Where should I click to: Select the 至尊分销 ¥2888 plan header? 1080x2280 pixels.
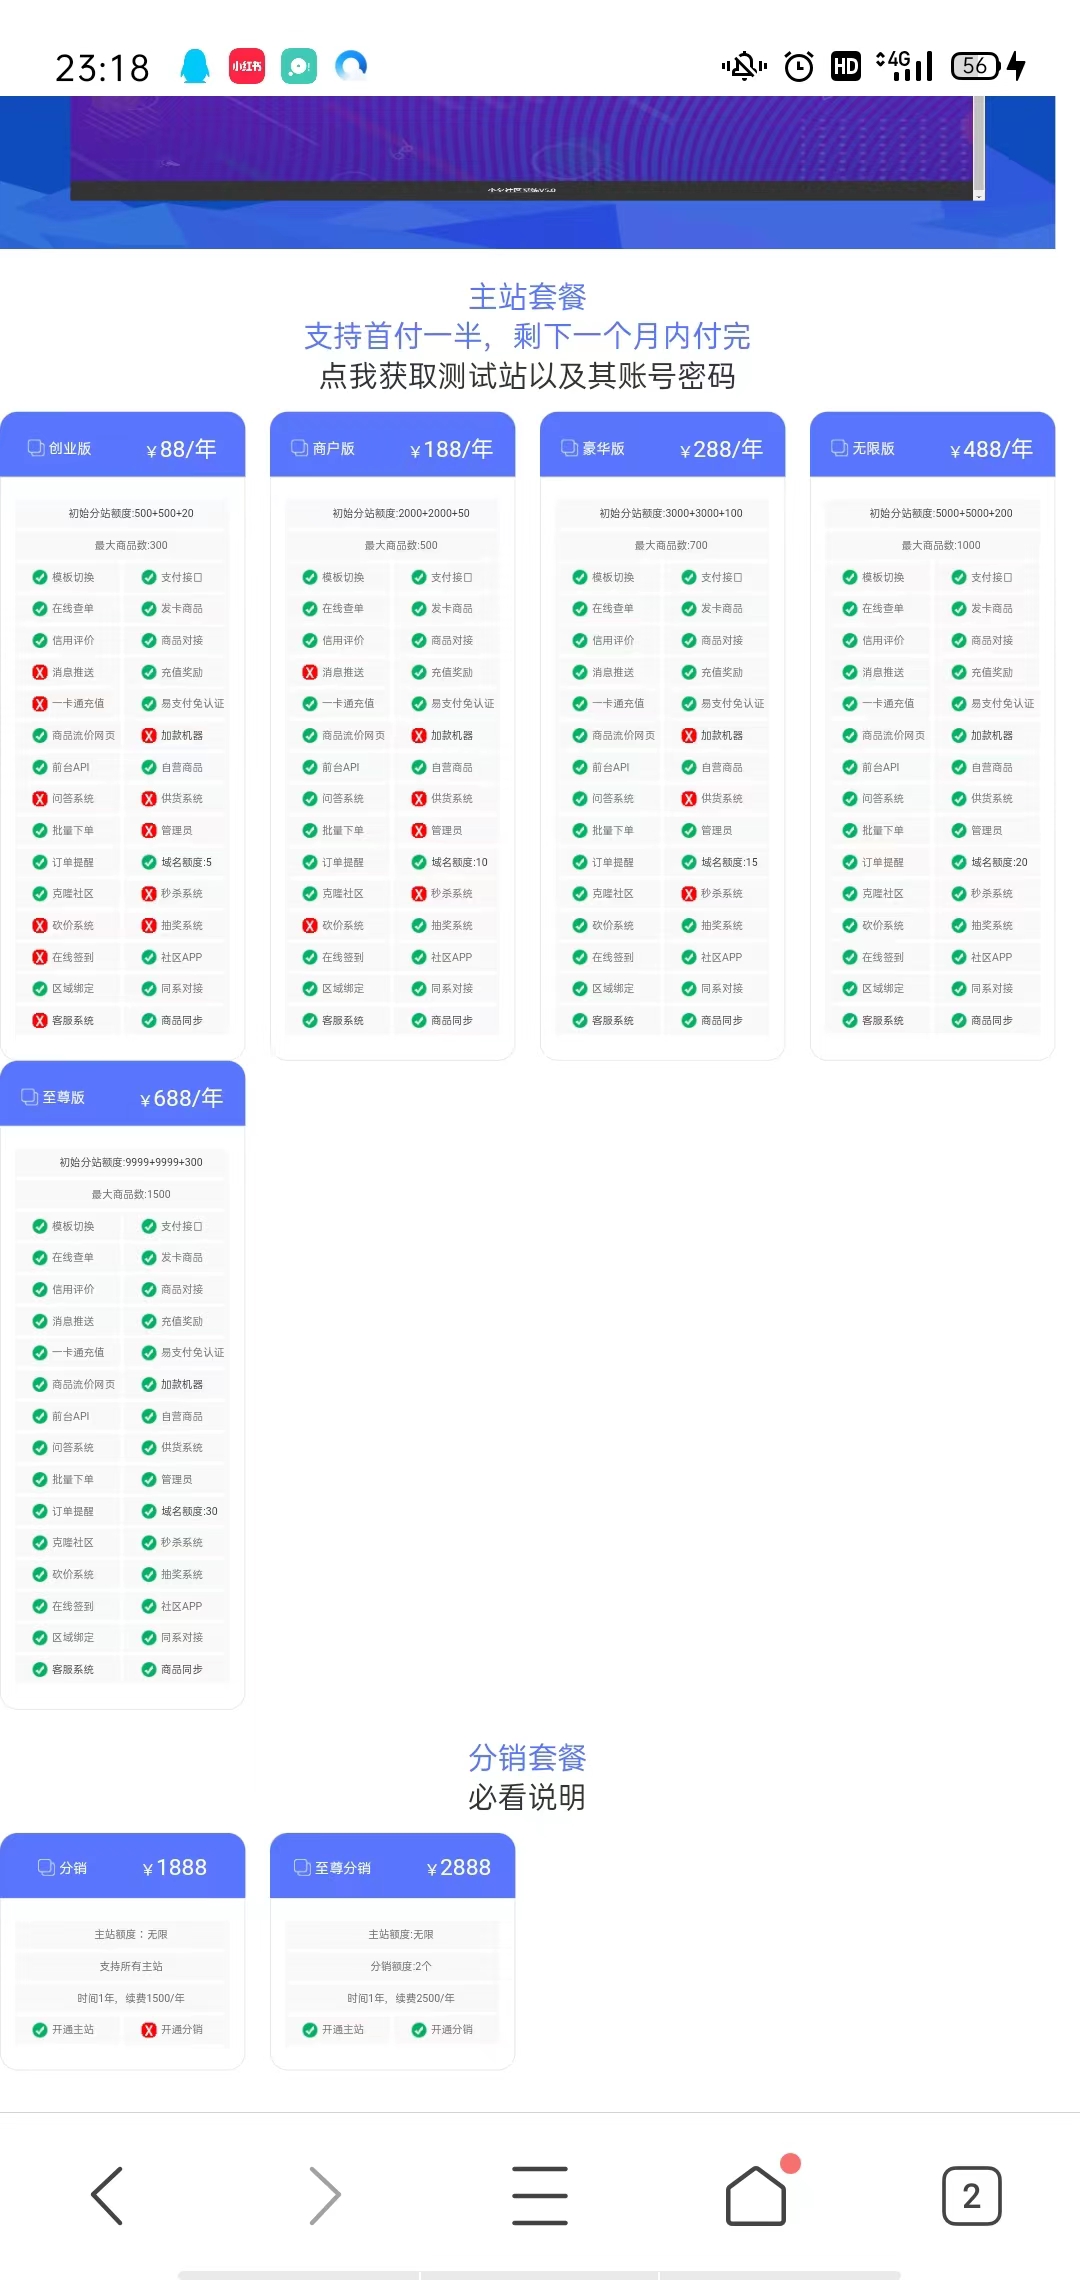point(392,1866)
